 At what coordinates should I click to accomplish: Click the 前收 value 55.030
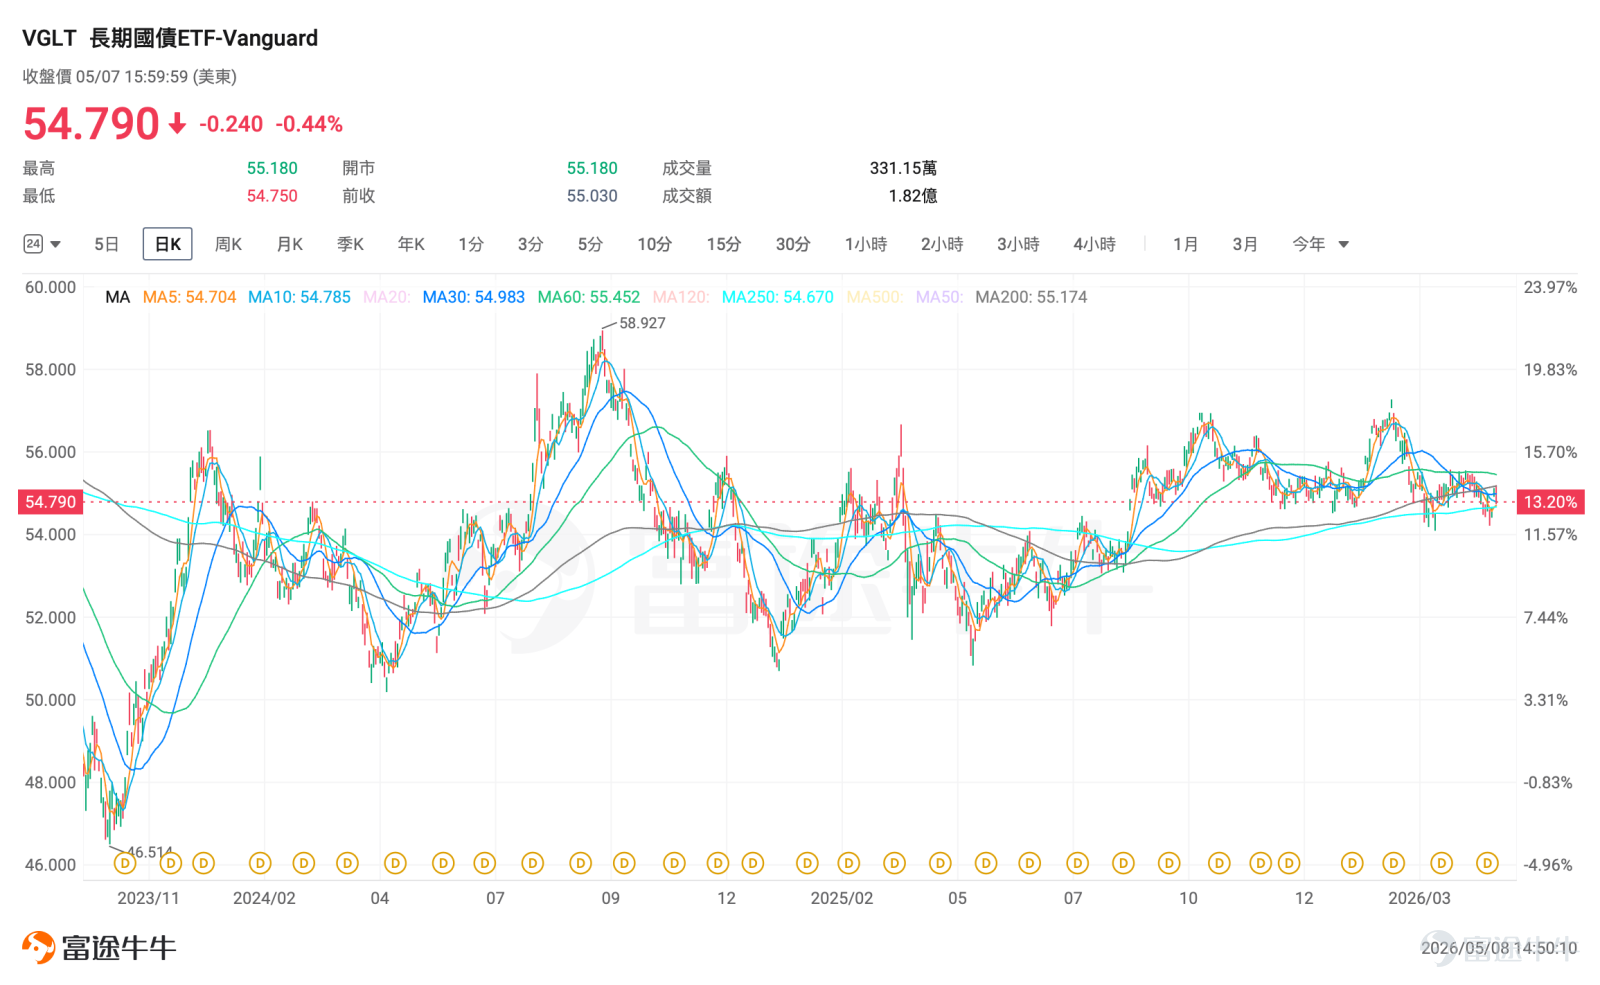click(592, 196)
